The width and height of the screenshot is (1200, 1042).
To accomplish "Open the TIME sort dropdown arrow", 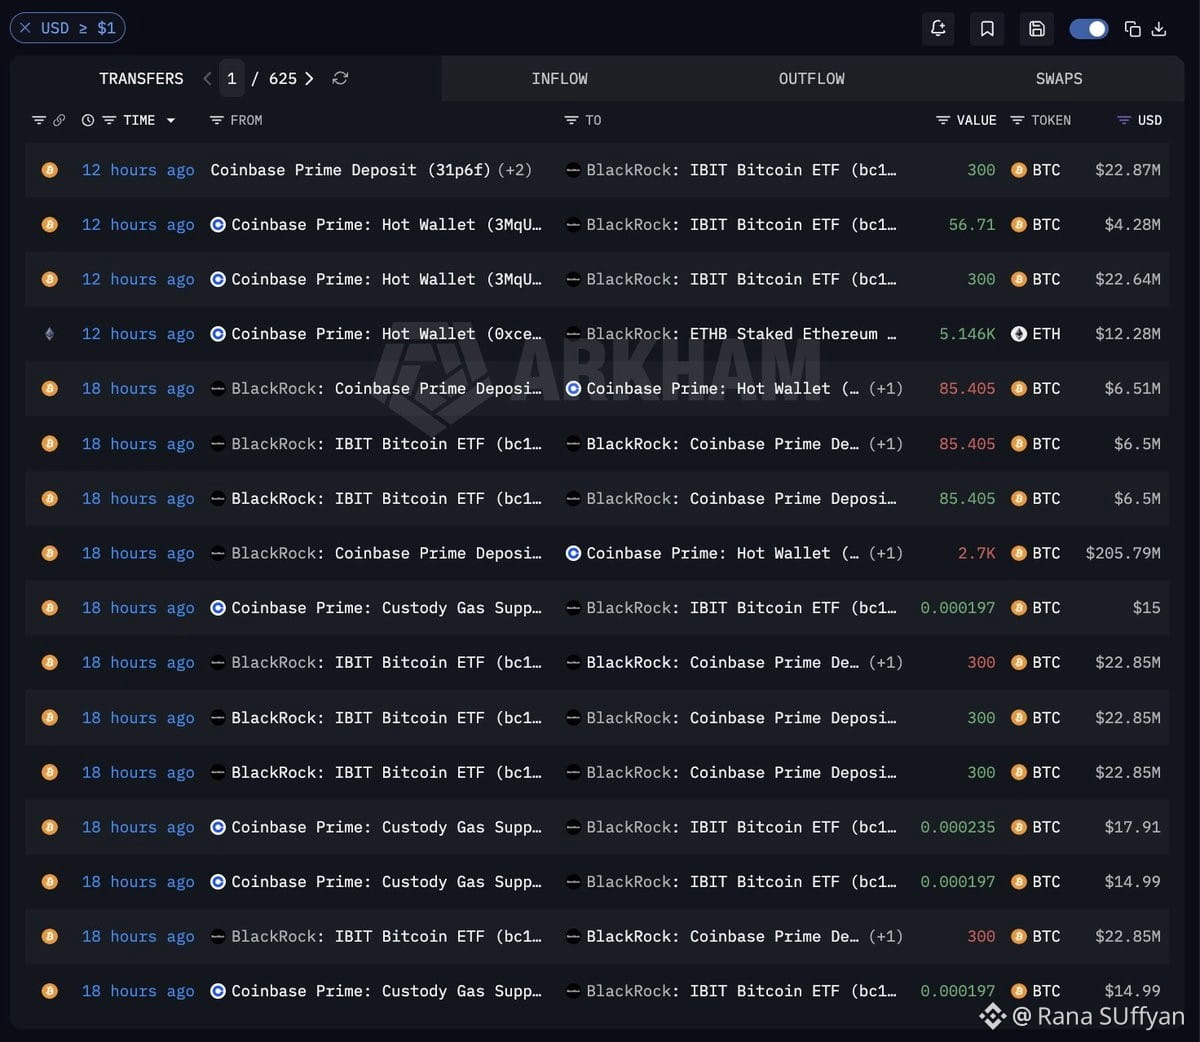I will click(171, 121).
